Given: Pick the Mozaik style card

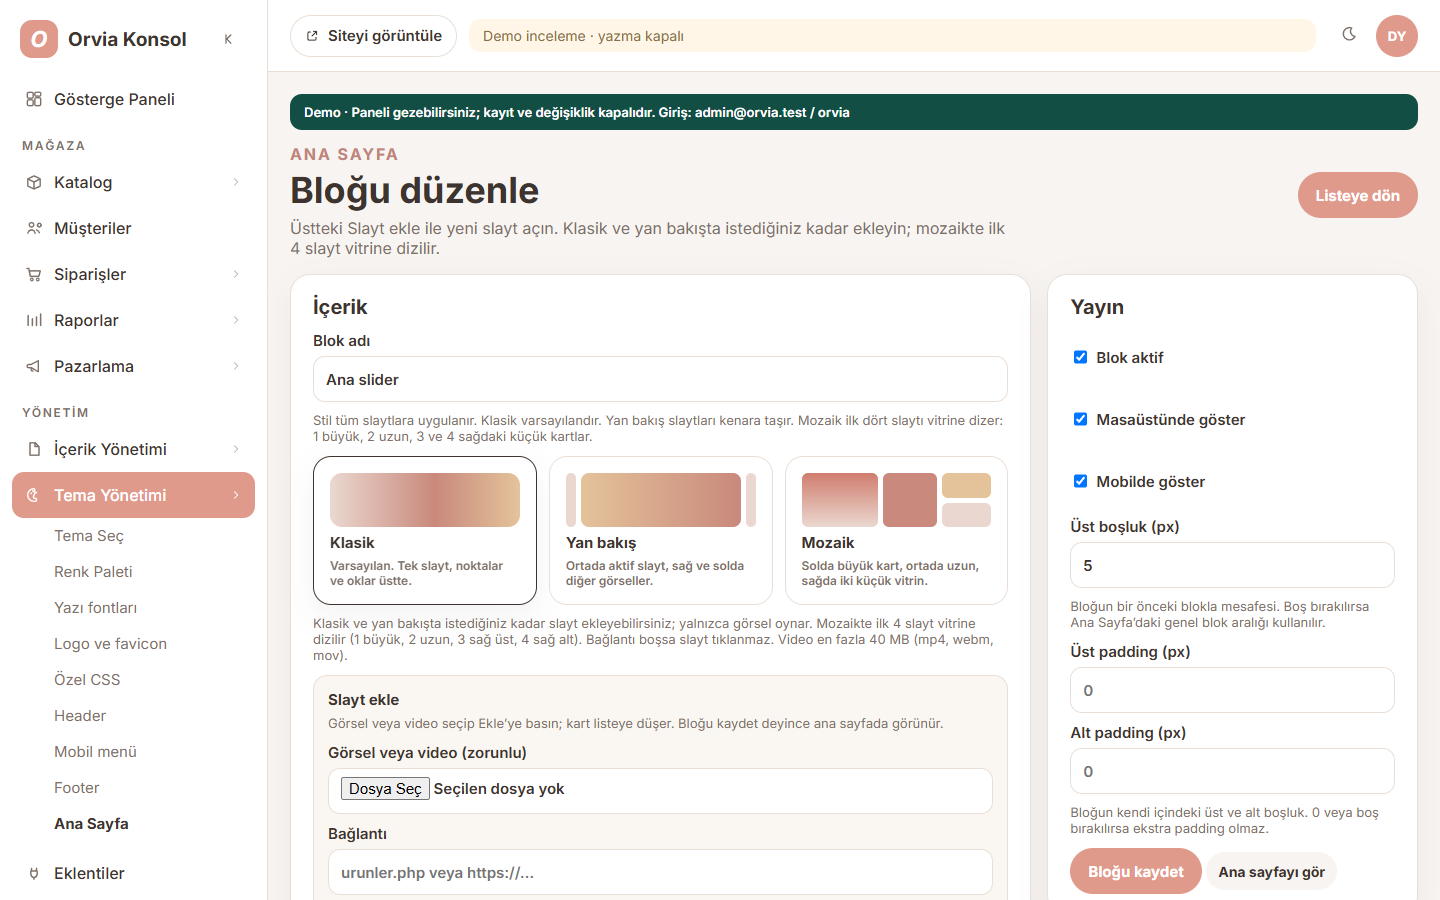Looking at the screenshot, I should point(896,531).
